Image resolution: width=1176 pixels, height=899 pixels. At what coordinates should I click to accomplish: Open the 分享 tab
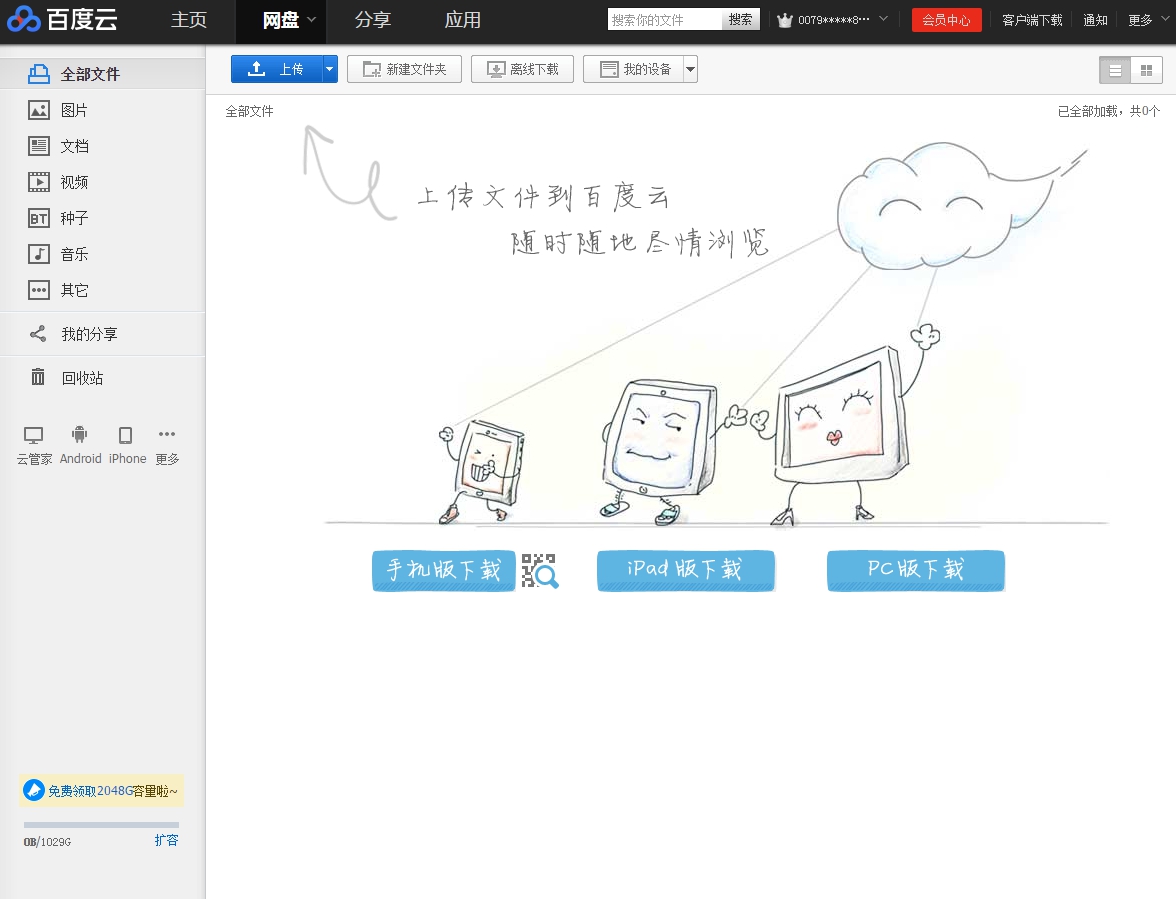(x=373, y=20)
